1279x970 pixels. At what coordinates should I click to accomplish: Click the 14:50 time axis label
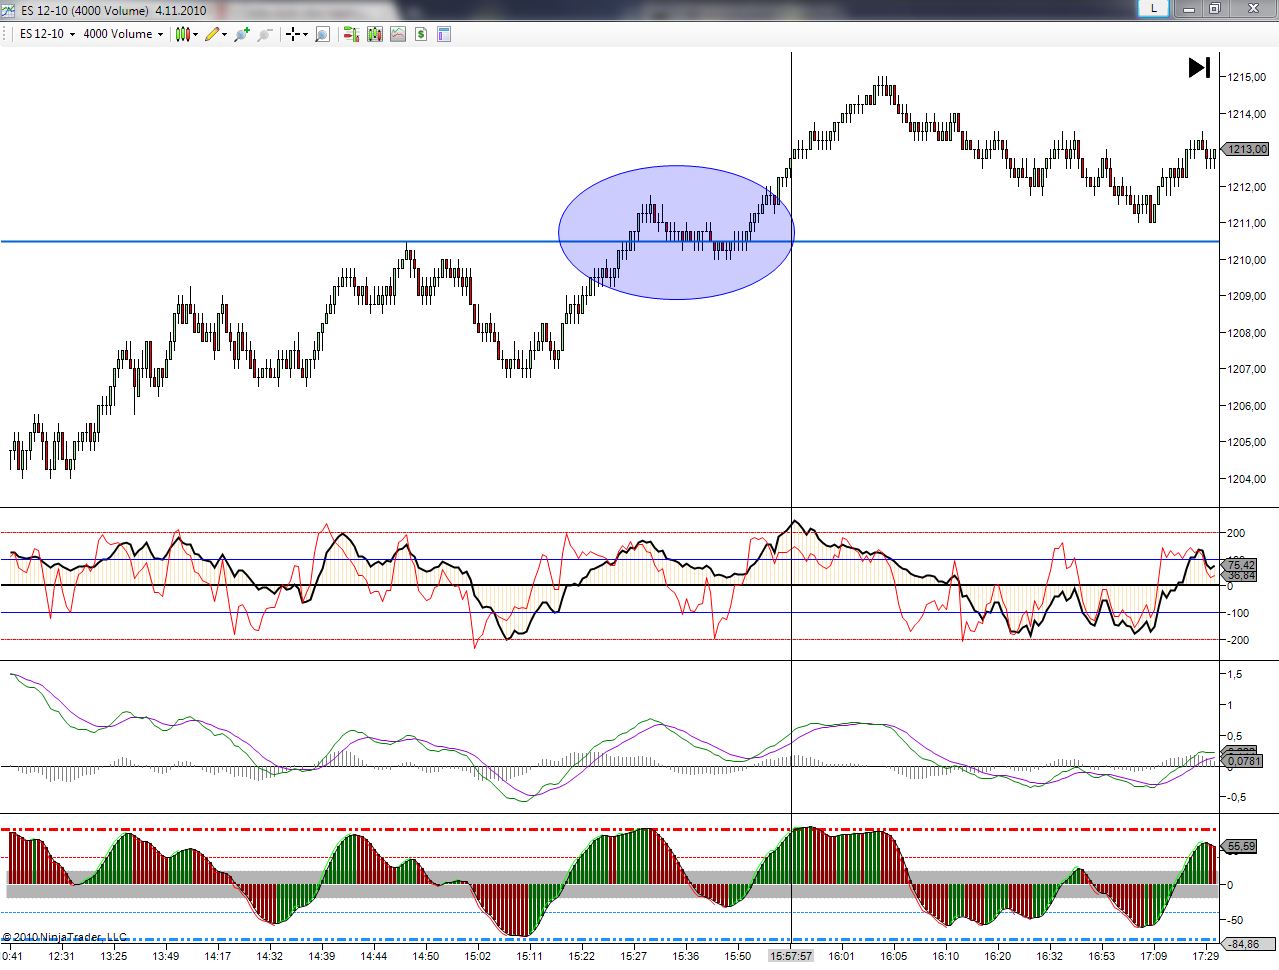pyautogui.click(x=425, y=956)
